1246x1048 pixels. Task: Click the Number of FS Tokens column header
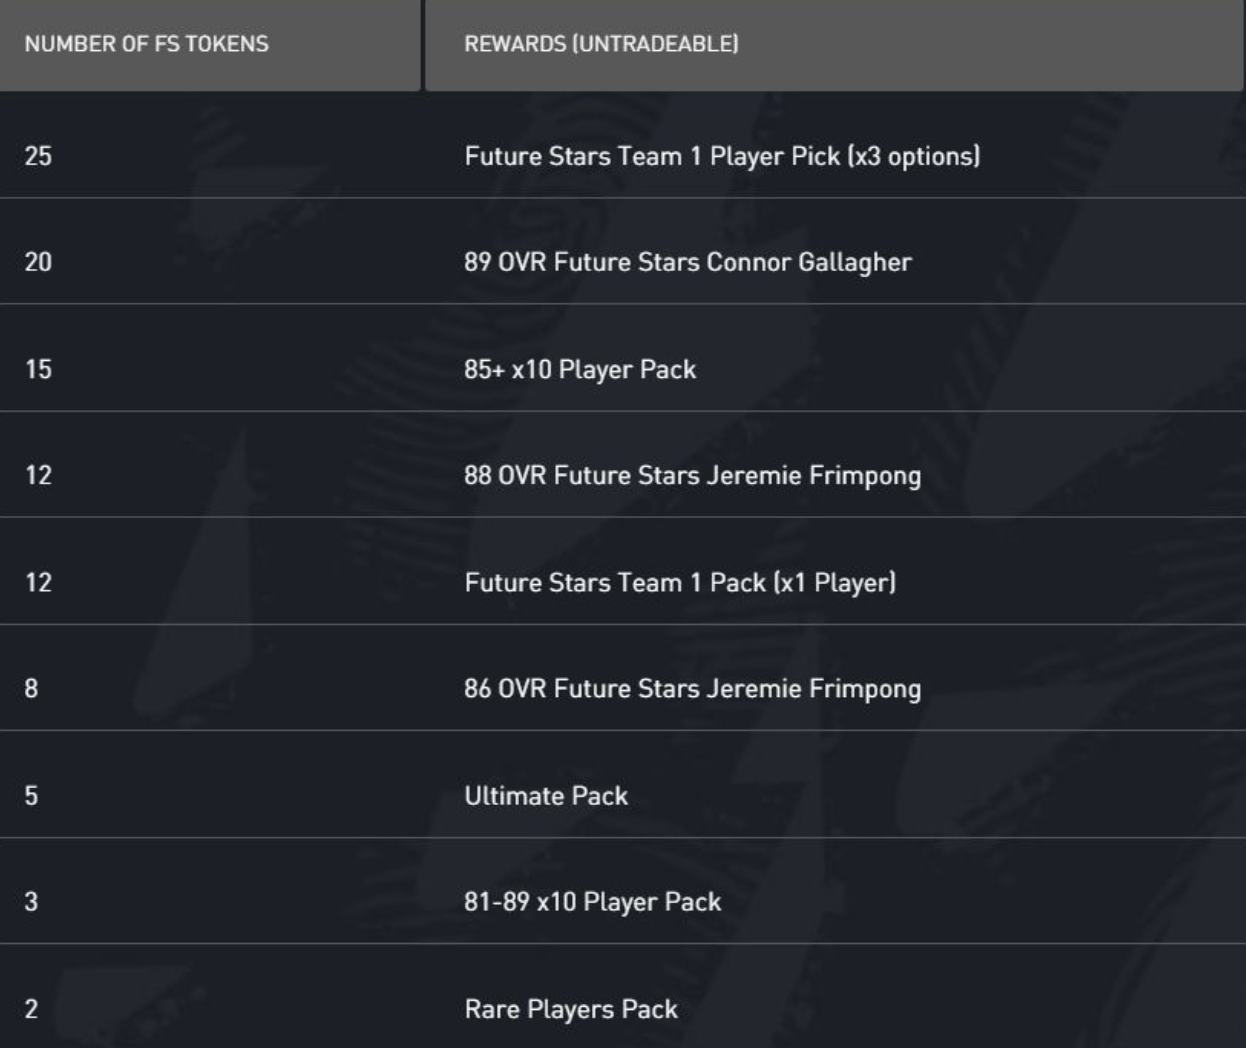147,44
